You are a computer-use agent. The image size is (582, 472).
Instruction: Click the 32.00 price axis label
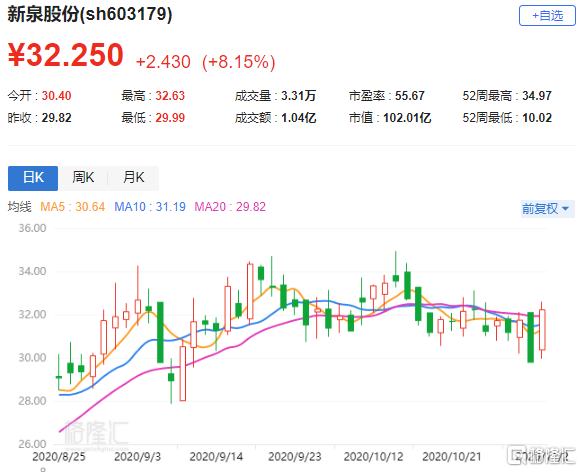point(32,315)
